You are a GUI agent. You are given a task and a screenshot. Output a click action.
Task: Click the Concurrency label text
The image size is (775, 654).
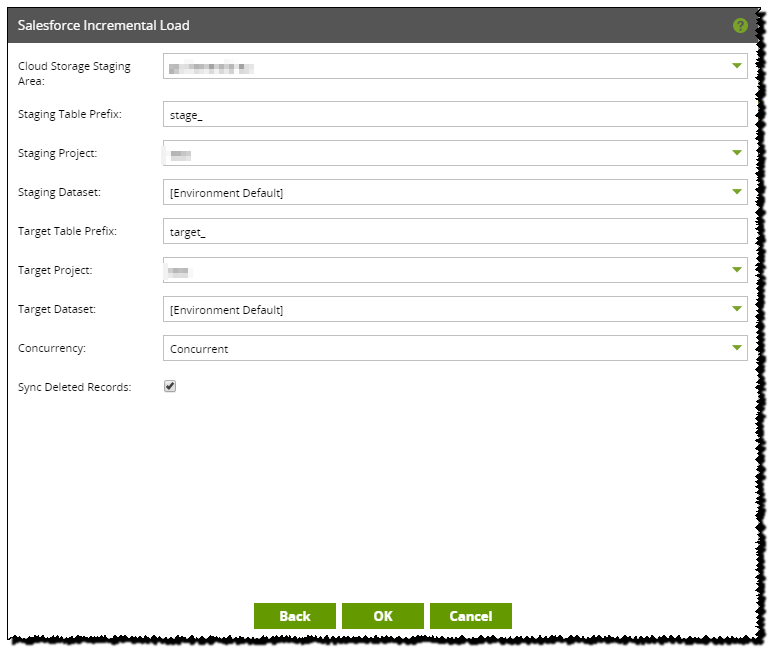tap(52, 348)
